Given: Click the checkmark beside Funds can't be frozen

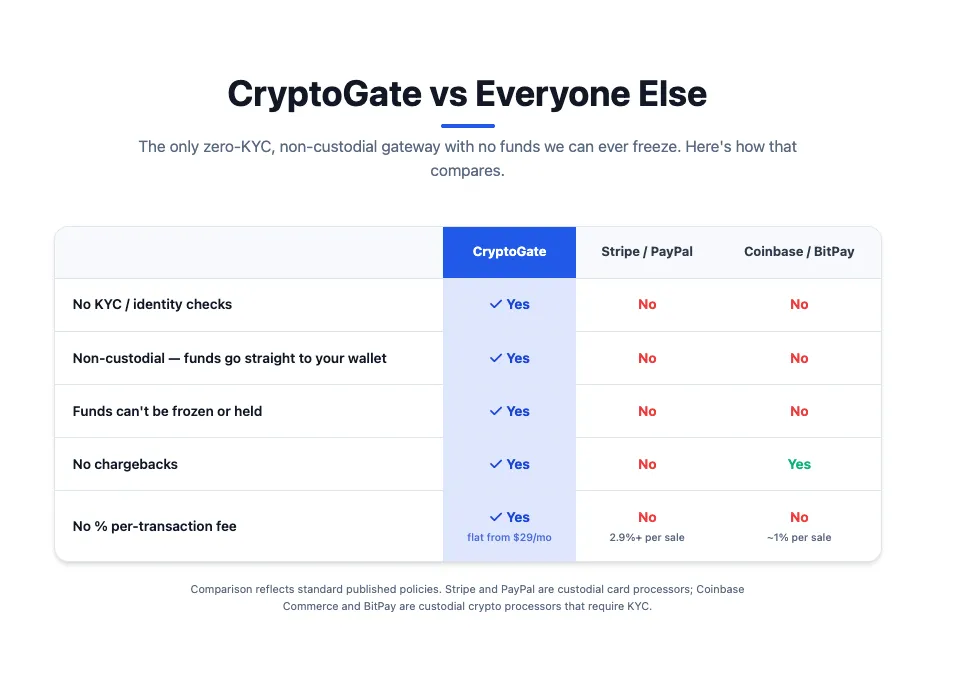Looking at the screenshot, I should point(496,411).
